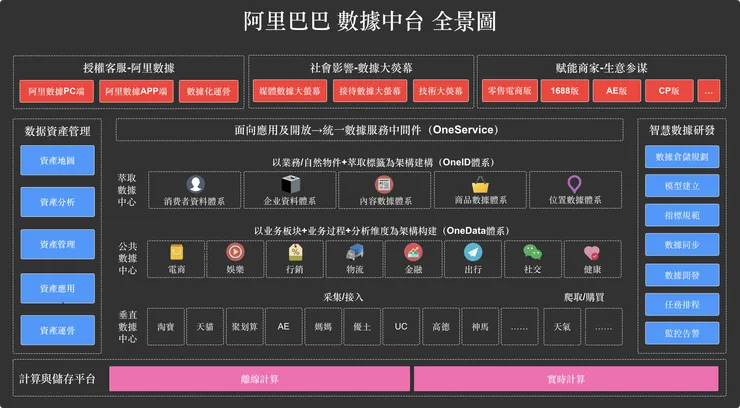740x408 pixels.
Task: Click the yellow shopping basket icon
Action: [480, 185]
